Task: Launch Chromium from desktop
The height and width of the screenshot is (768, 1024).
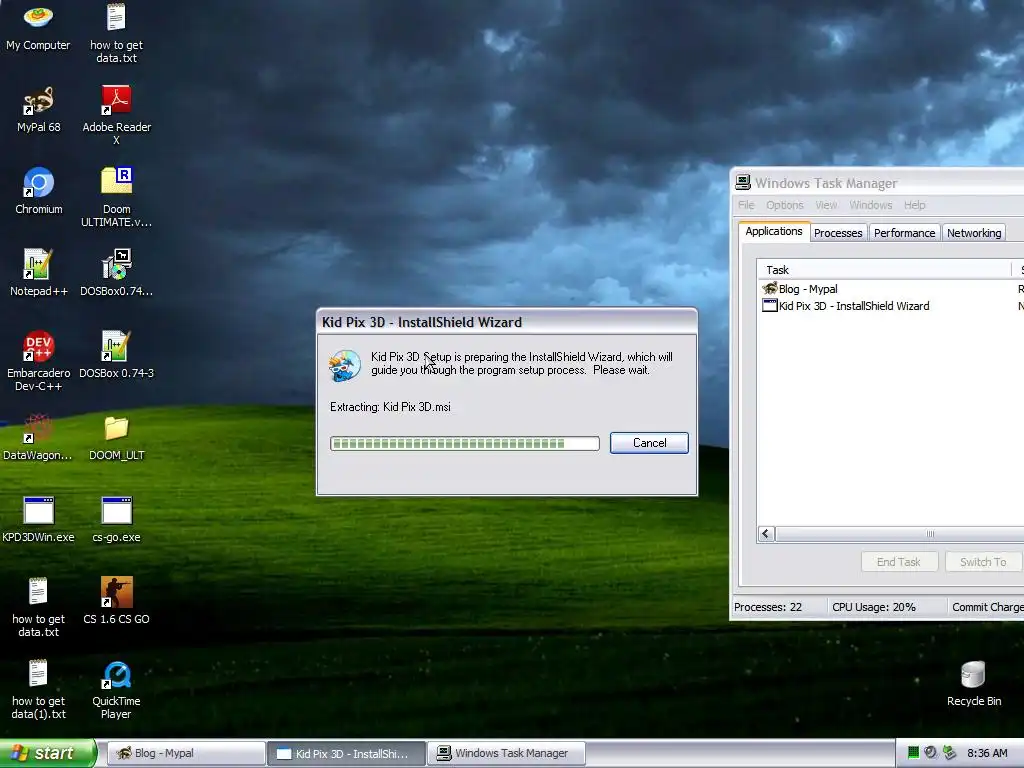Action: pyautogui.click(x=38, y=191)
